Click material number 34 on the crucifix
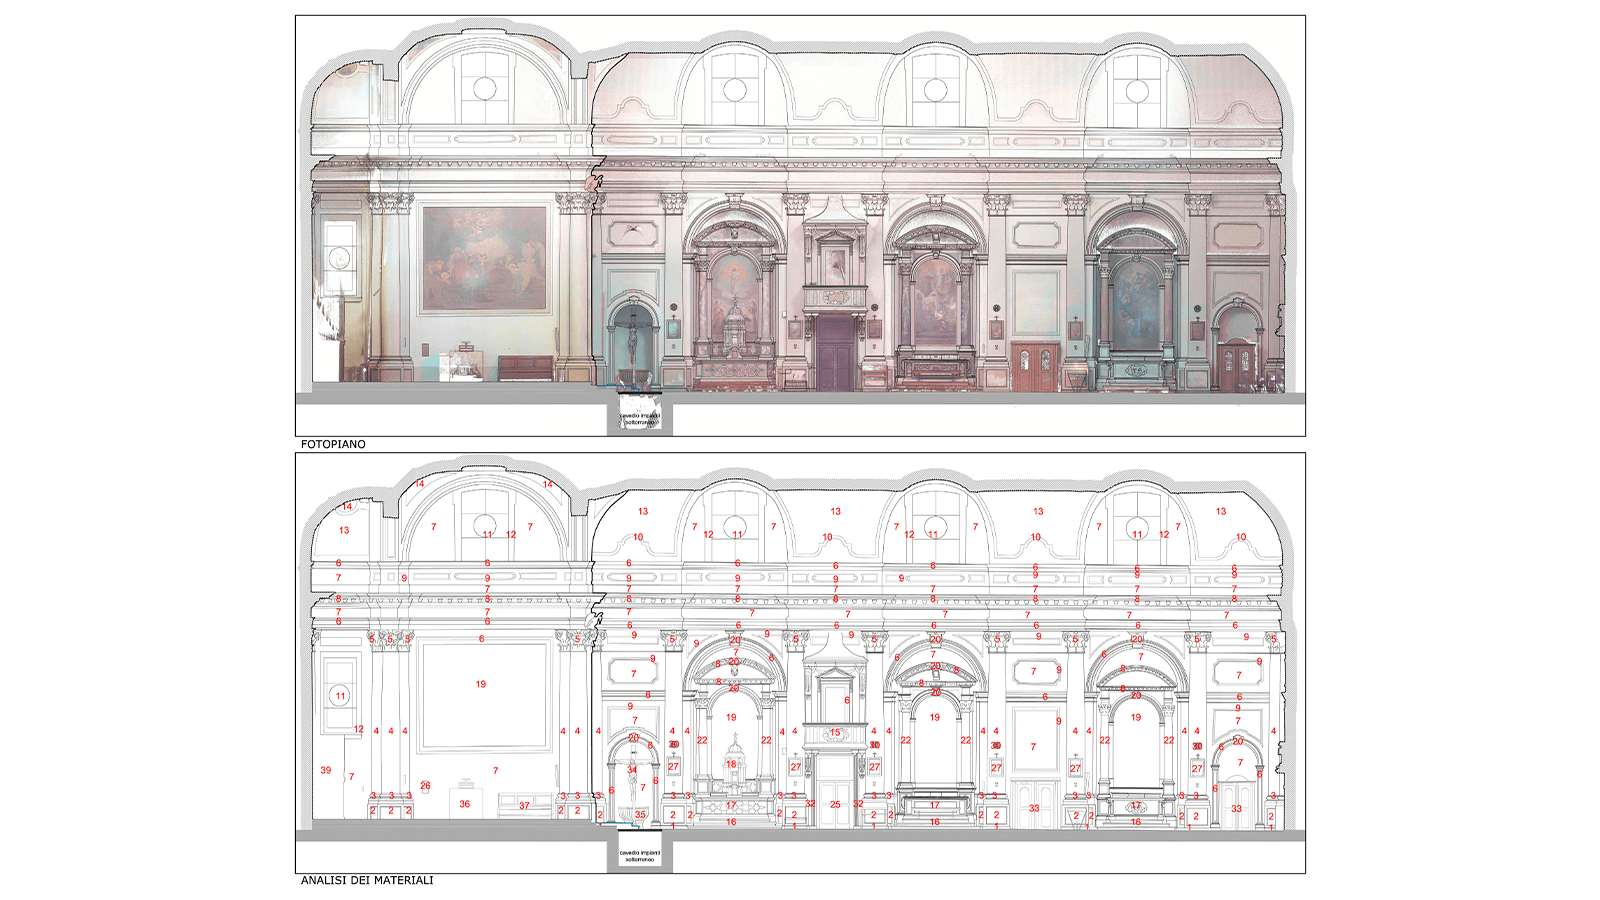 pos(632,770)
